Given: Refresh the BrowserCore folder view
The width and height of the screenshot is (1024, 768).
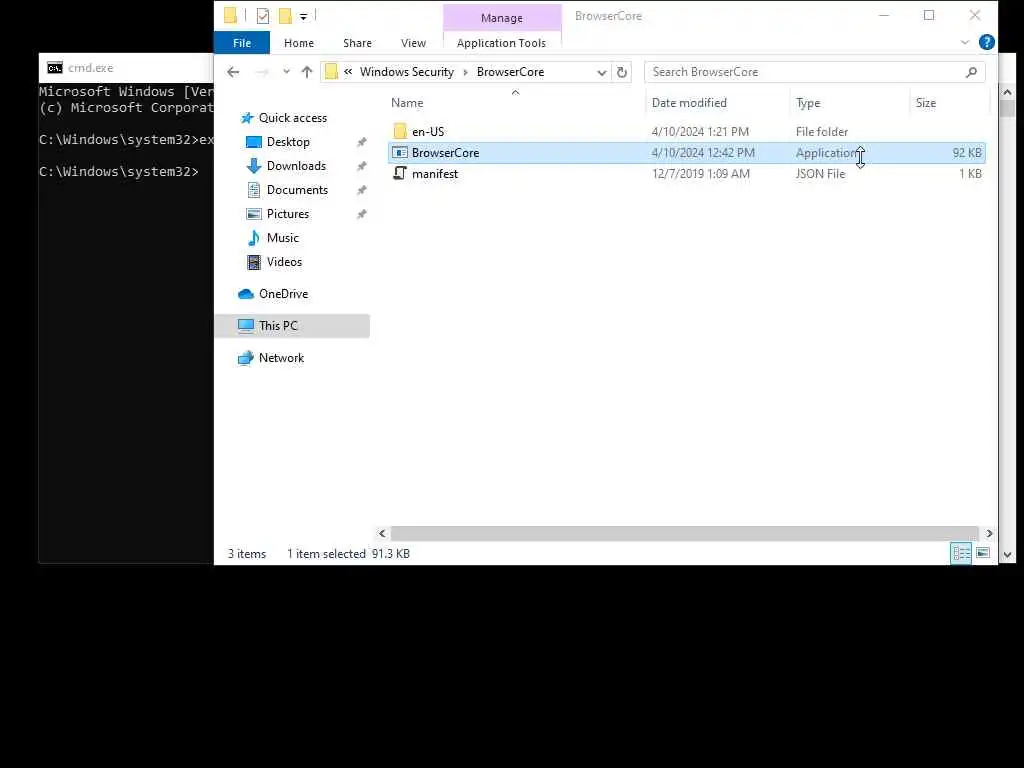Looking at the screenshot, I should click(x=622, y=72).
